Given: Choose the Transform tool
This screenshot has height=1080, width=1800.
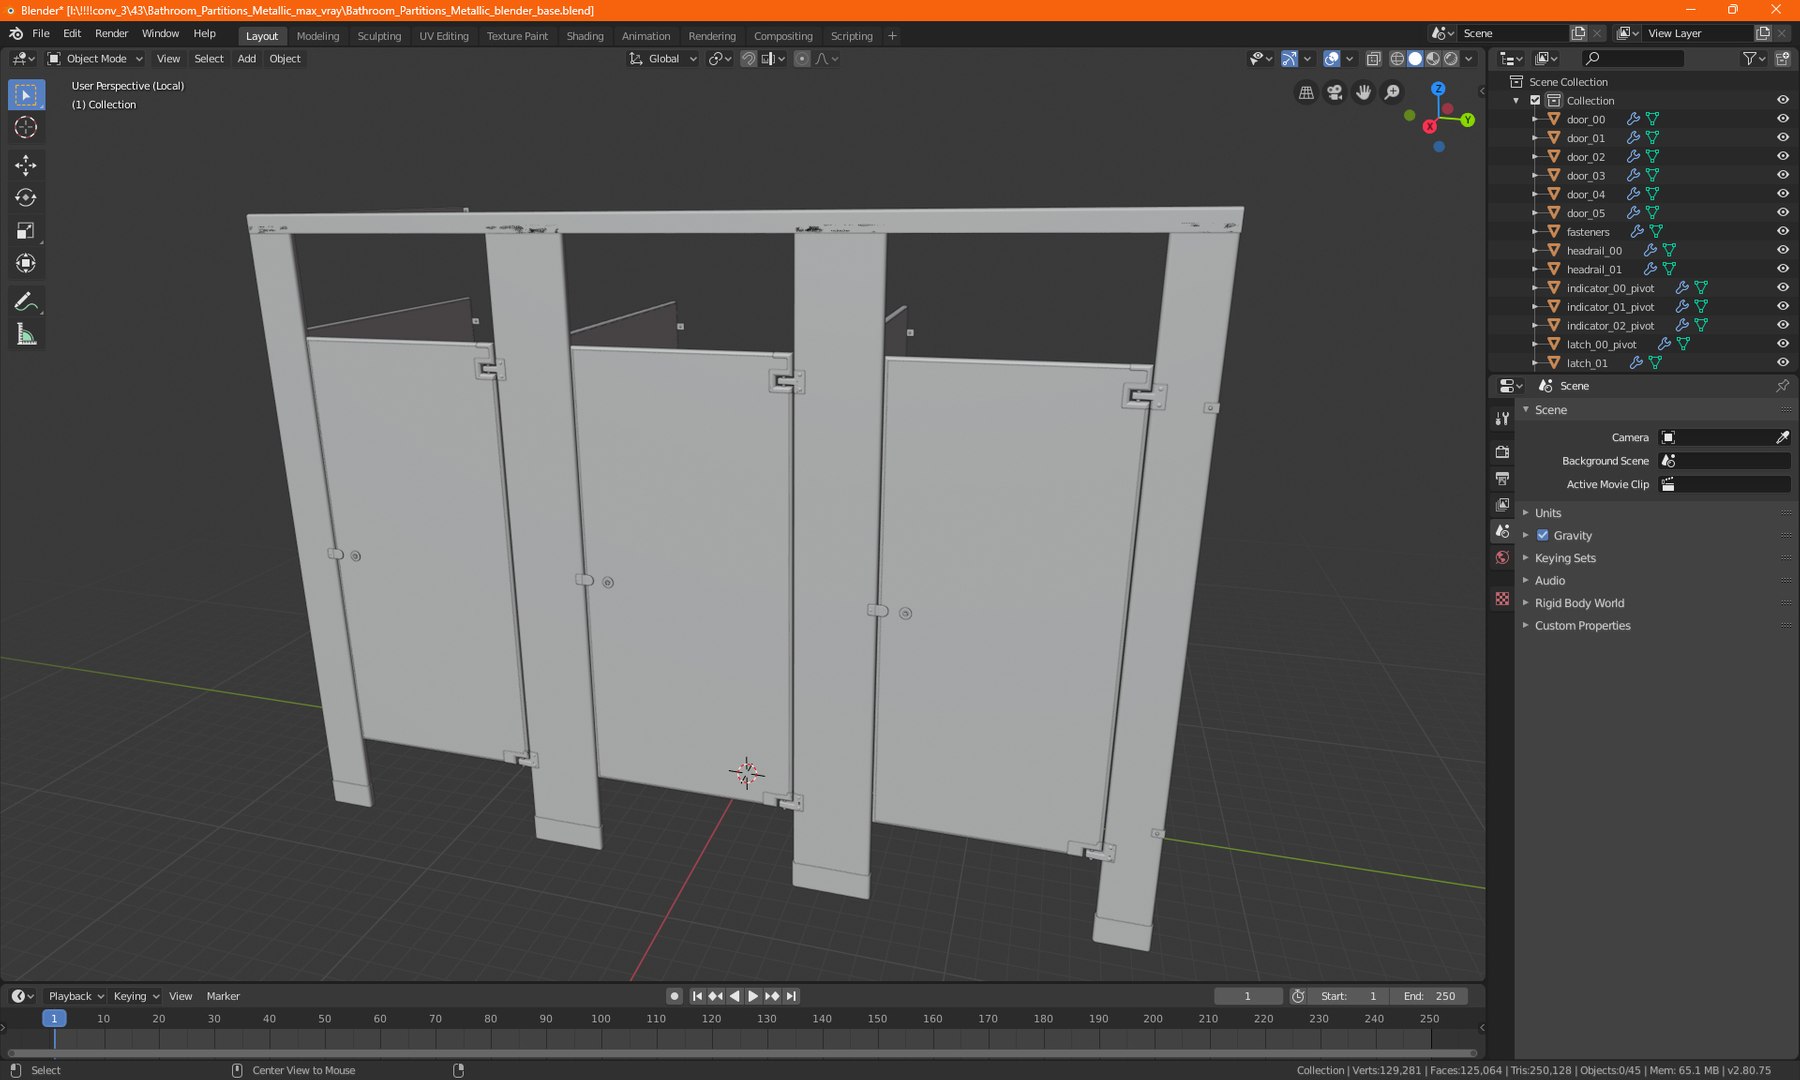Looking at the screenshot, I should (26, 264).
